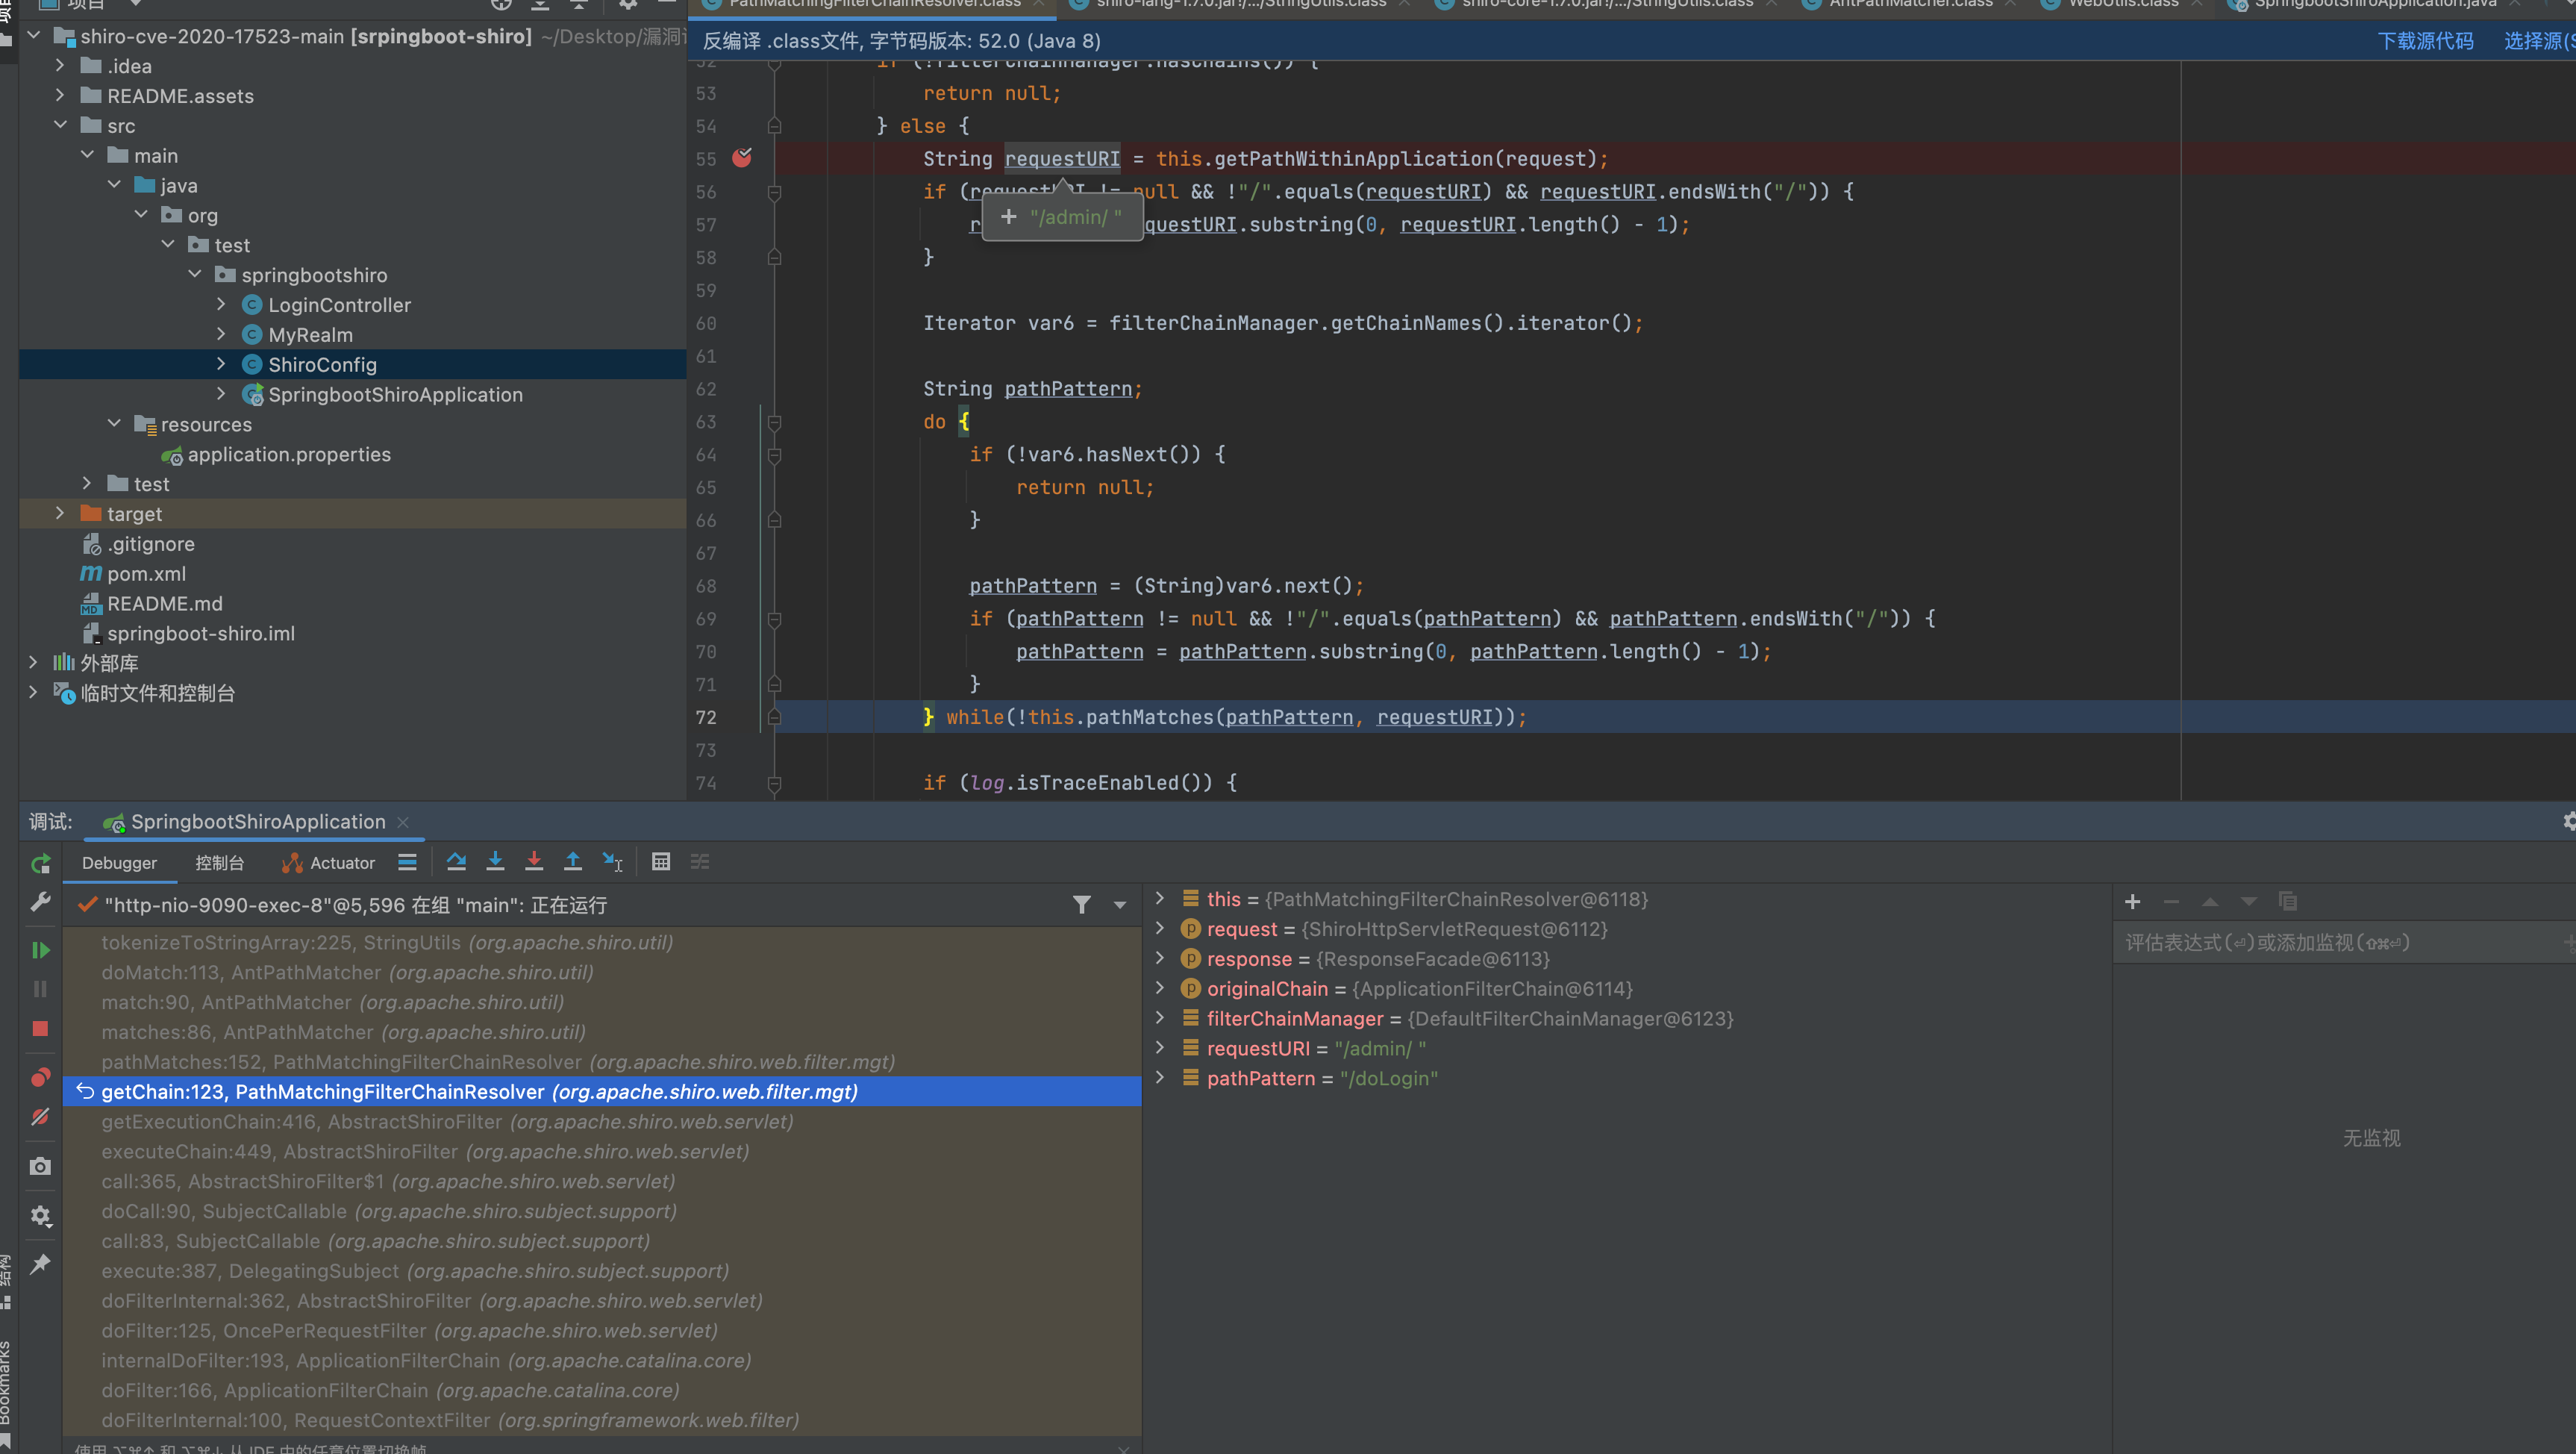Open the Evaluate Expression calculator icon
This screenshot has height=1454, width=2576.
661,861
